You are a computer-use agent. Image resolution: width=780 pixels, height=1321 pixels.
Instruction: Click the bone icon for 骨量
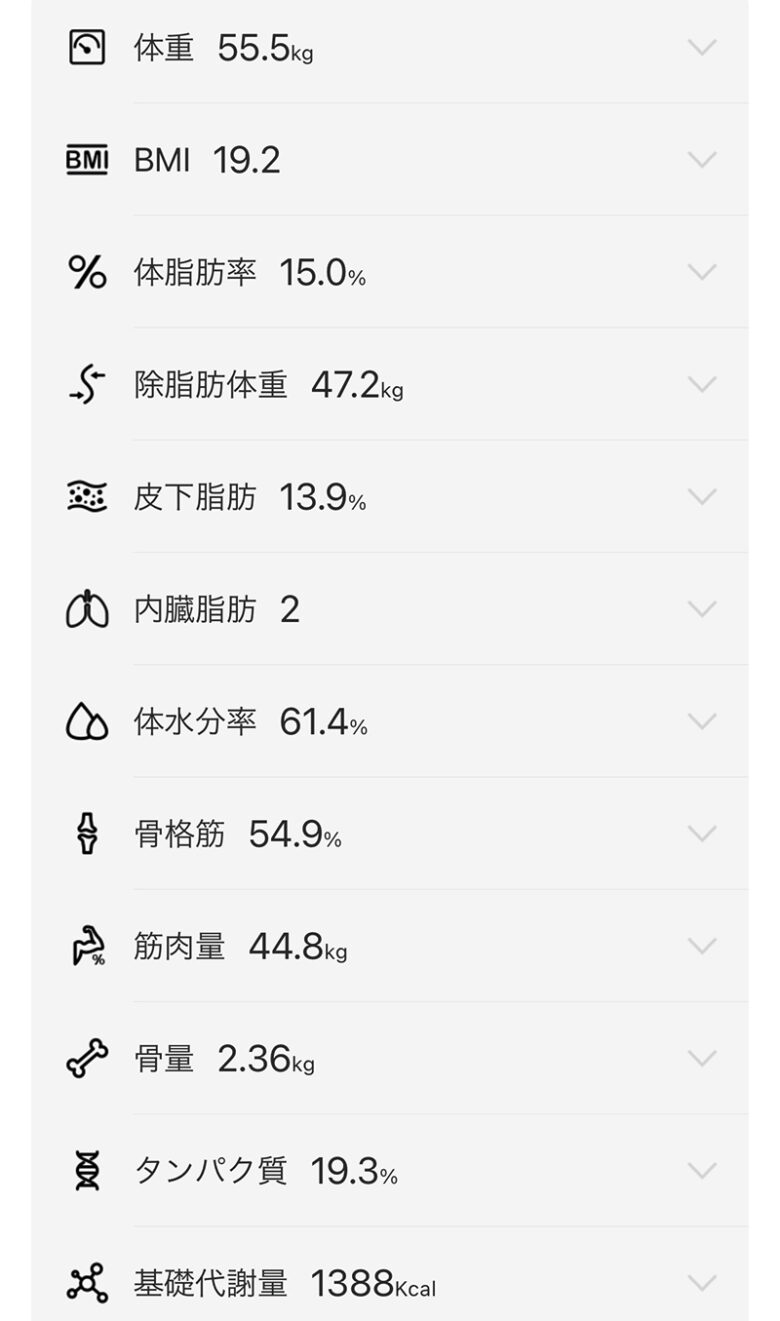87,1058
